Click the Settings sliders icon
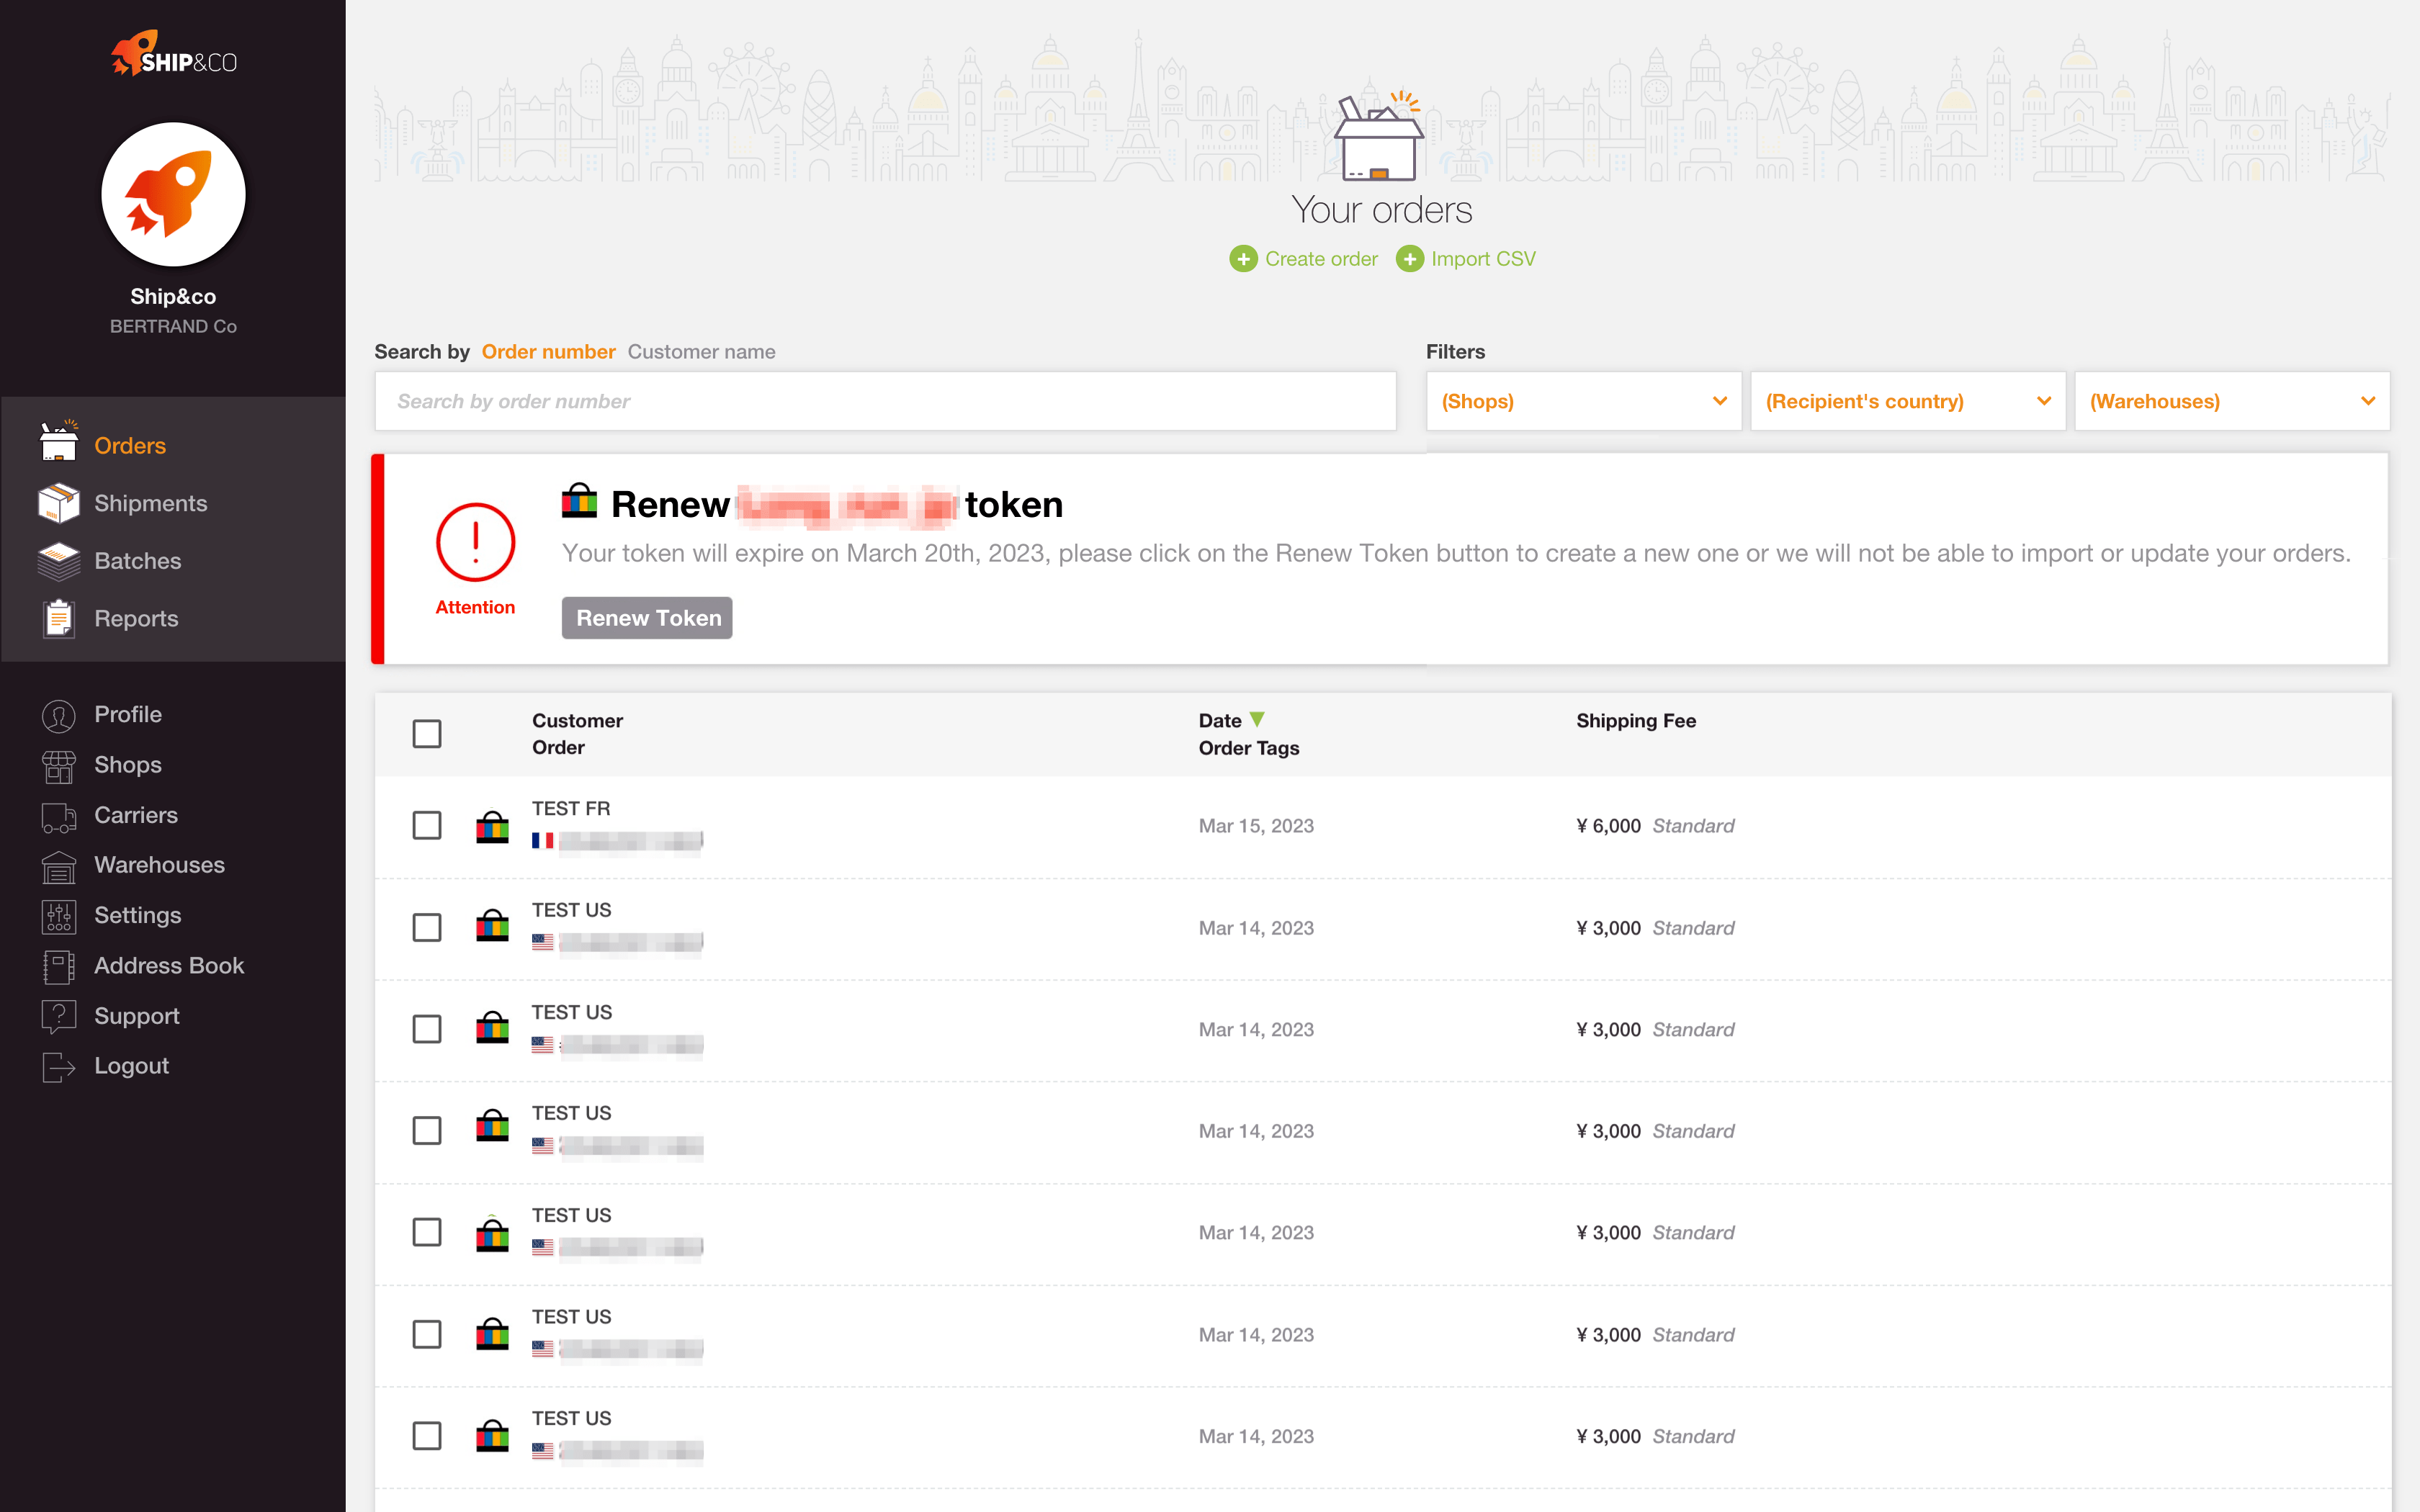Screen dimensions: 2420x1512 click(x=58, y=916)
